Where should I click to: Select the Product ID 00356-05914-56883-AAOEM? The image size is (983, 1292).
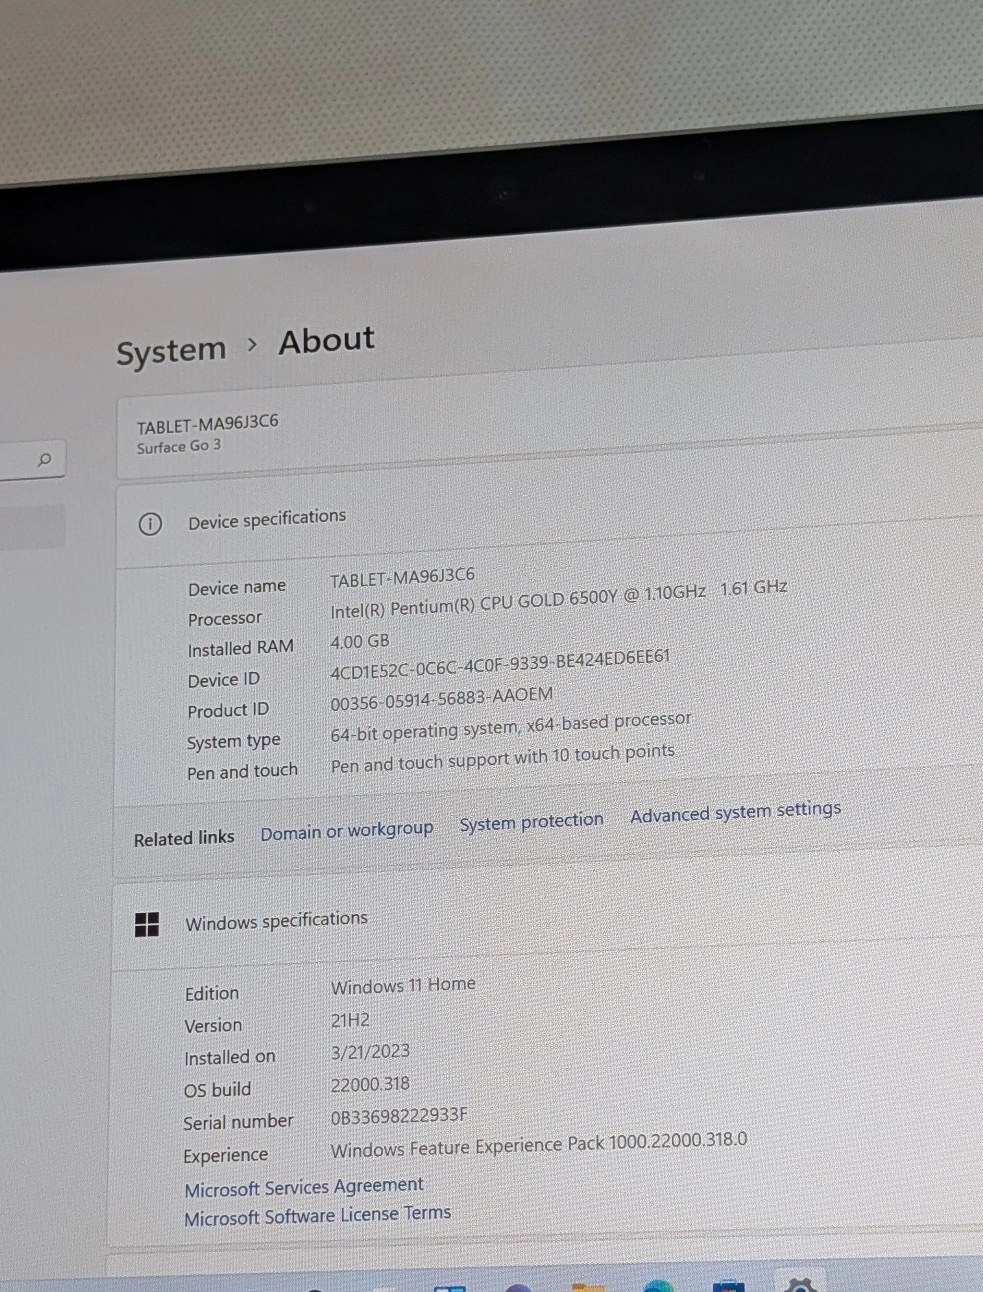441,699
